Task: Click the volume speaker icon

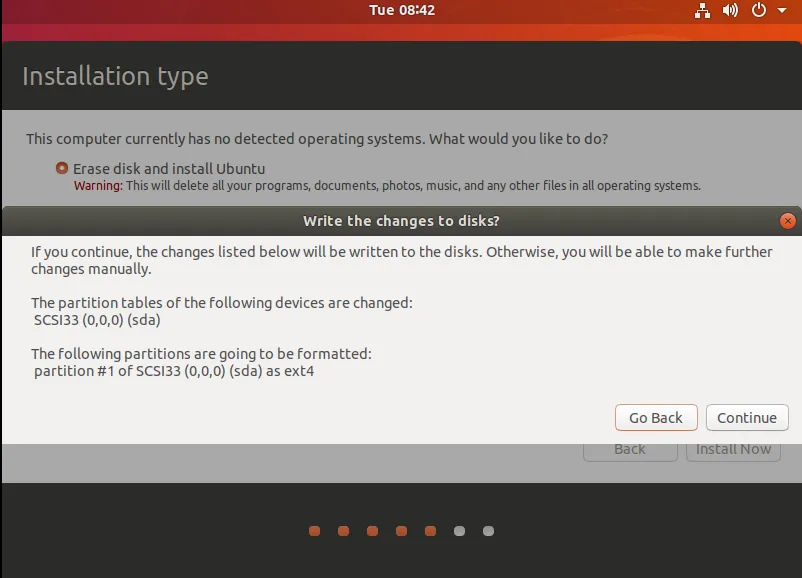Action: [730, 10]
